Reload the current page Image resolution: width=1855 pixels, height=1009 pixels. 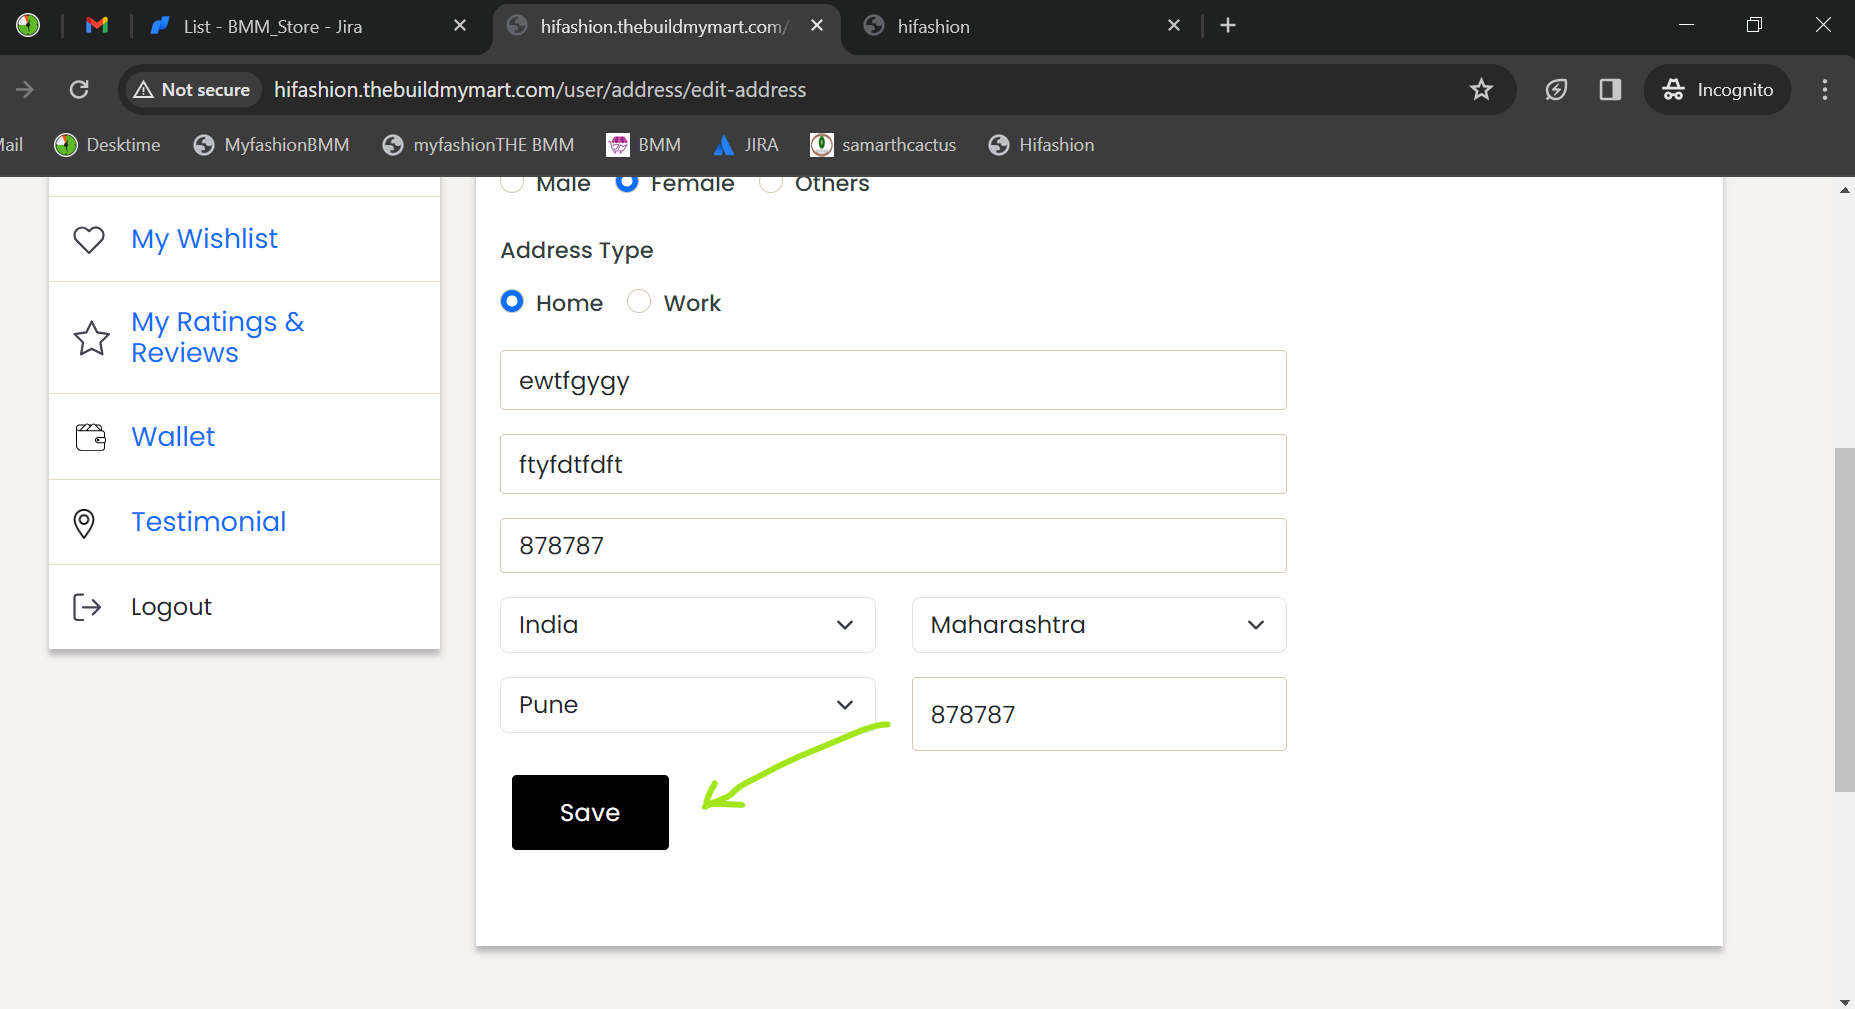[x=79, y=90]
